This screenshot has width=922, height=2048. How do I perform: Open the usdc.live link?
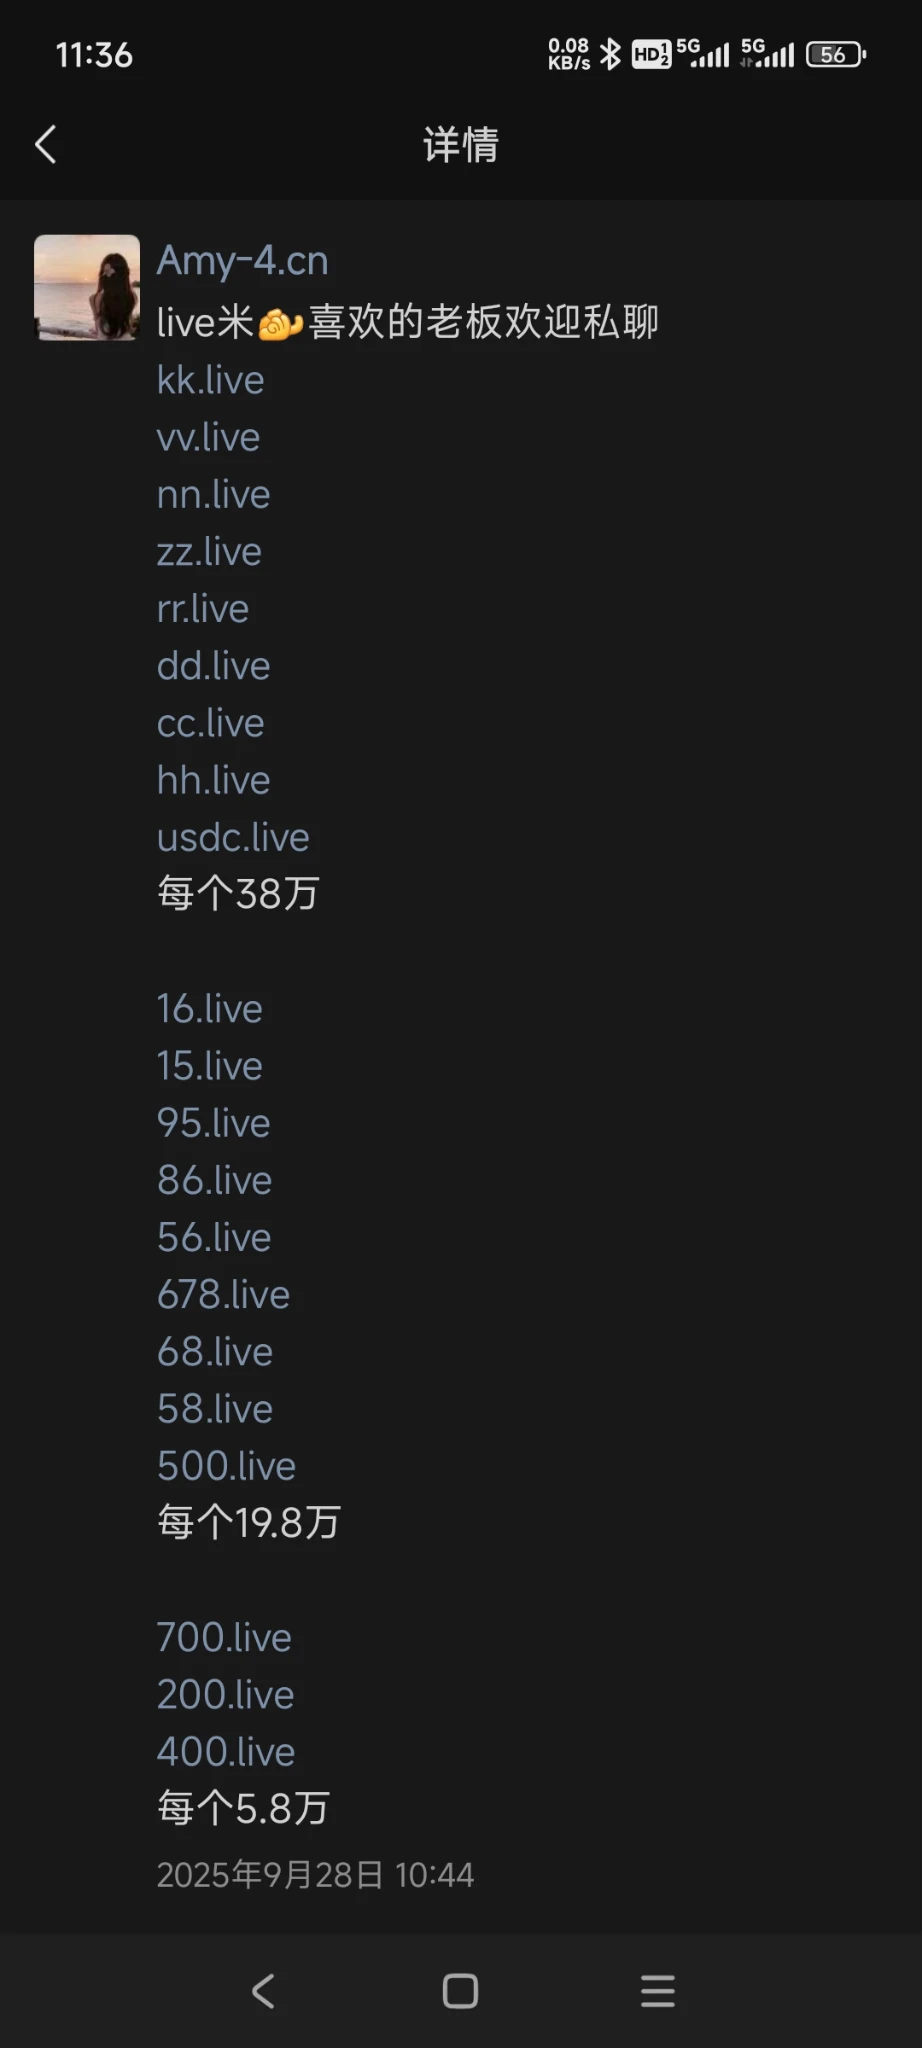click(x=233, y=838)
